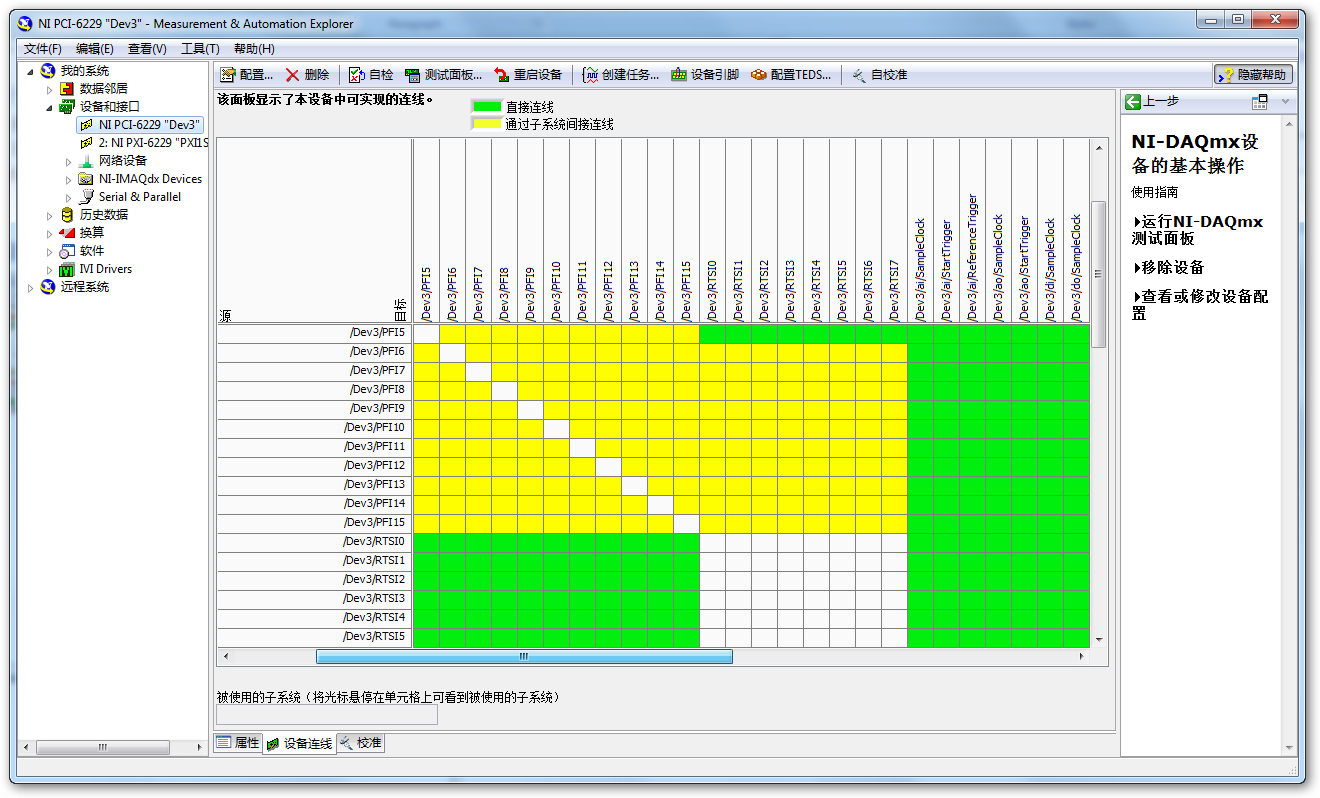This screenshot has height=798, width=1320.
Task: Expand the IVI Drivers tree node
Action: click(x=49, y=269)
